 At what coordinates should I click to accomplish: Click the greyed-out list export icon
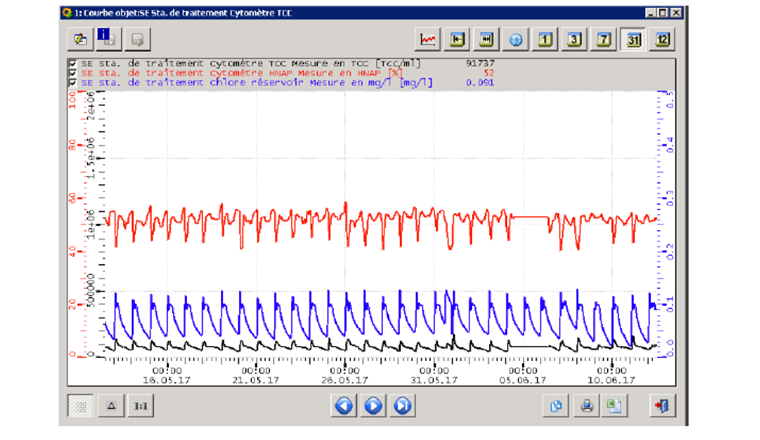click(137, 39)
